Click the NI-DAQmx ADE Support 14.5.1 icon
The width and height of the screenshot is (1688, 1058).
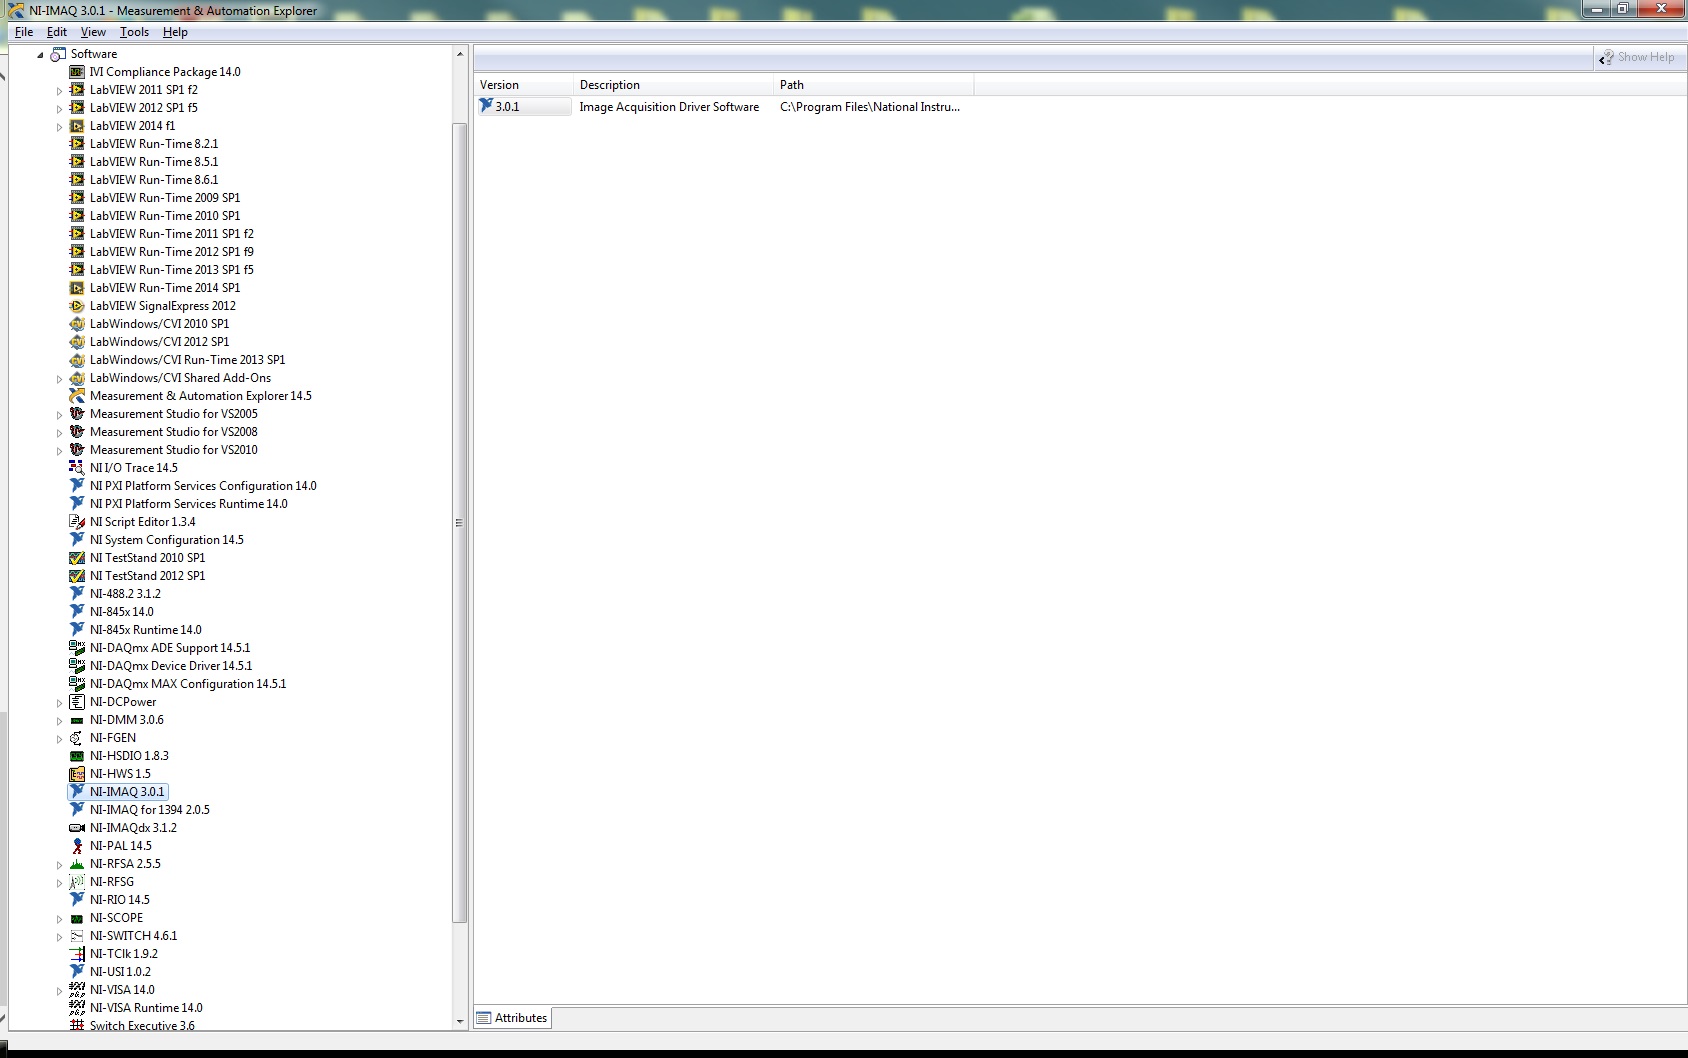77,648
